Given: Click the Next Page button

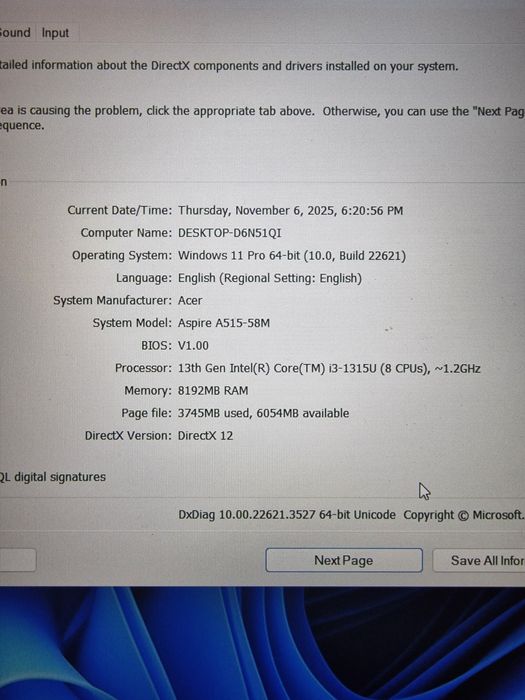Looking at the screenshot, I should tap(344, 560).
